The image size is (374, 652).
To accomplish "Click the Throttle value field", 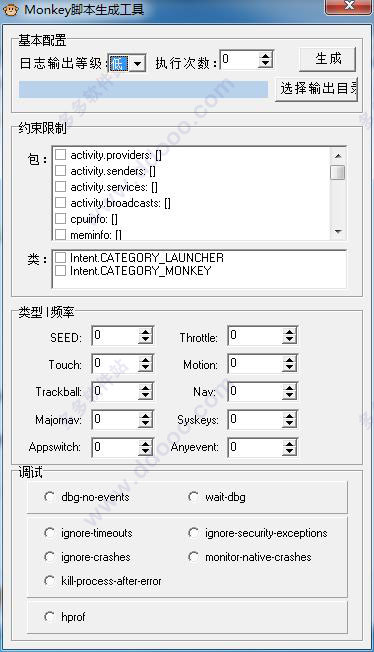I will click(x=255, y=336).
